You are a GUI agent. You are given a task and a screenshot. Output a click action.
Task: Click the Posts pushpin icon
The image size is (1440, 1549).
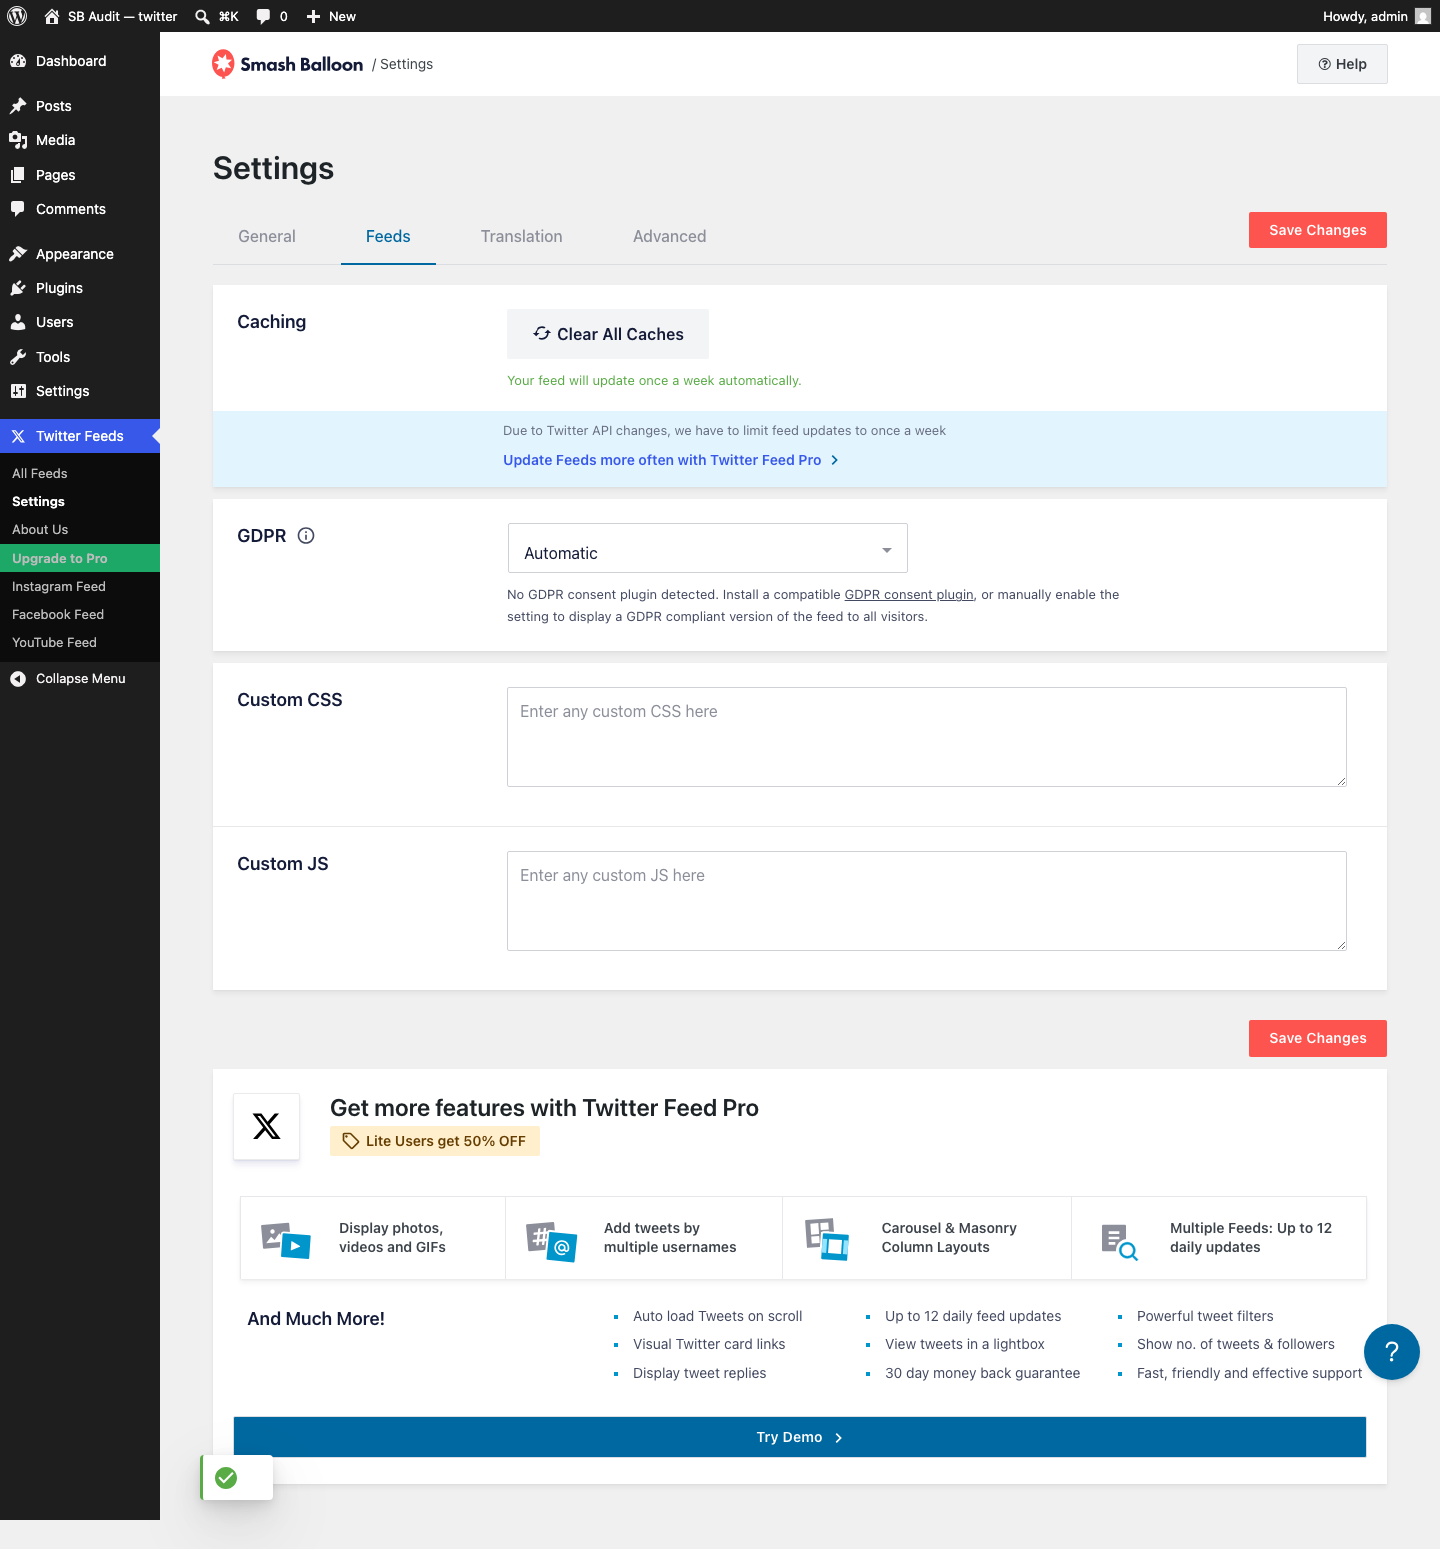18,106
